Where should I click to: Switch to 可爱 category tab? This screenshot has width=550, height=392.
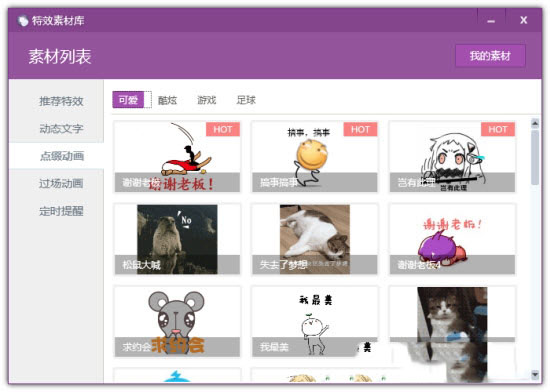point(128,100)
